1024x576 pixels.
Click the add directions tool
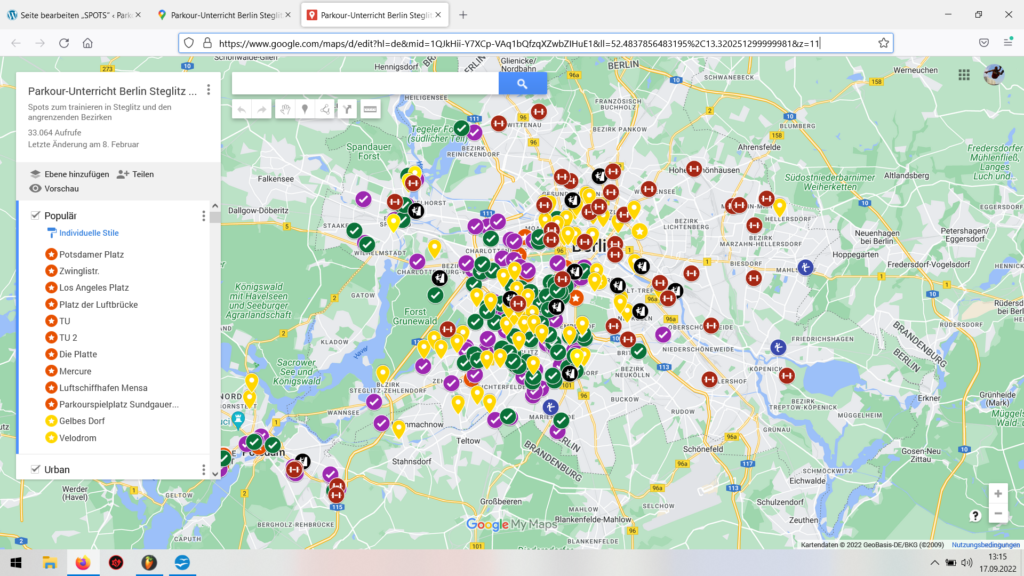click(x=347, y=109)
